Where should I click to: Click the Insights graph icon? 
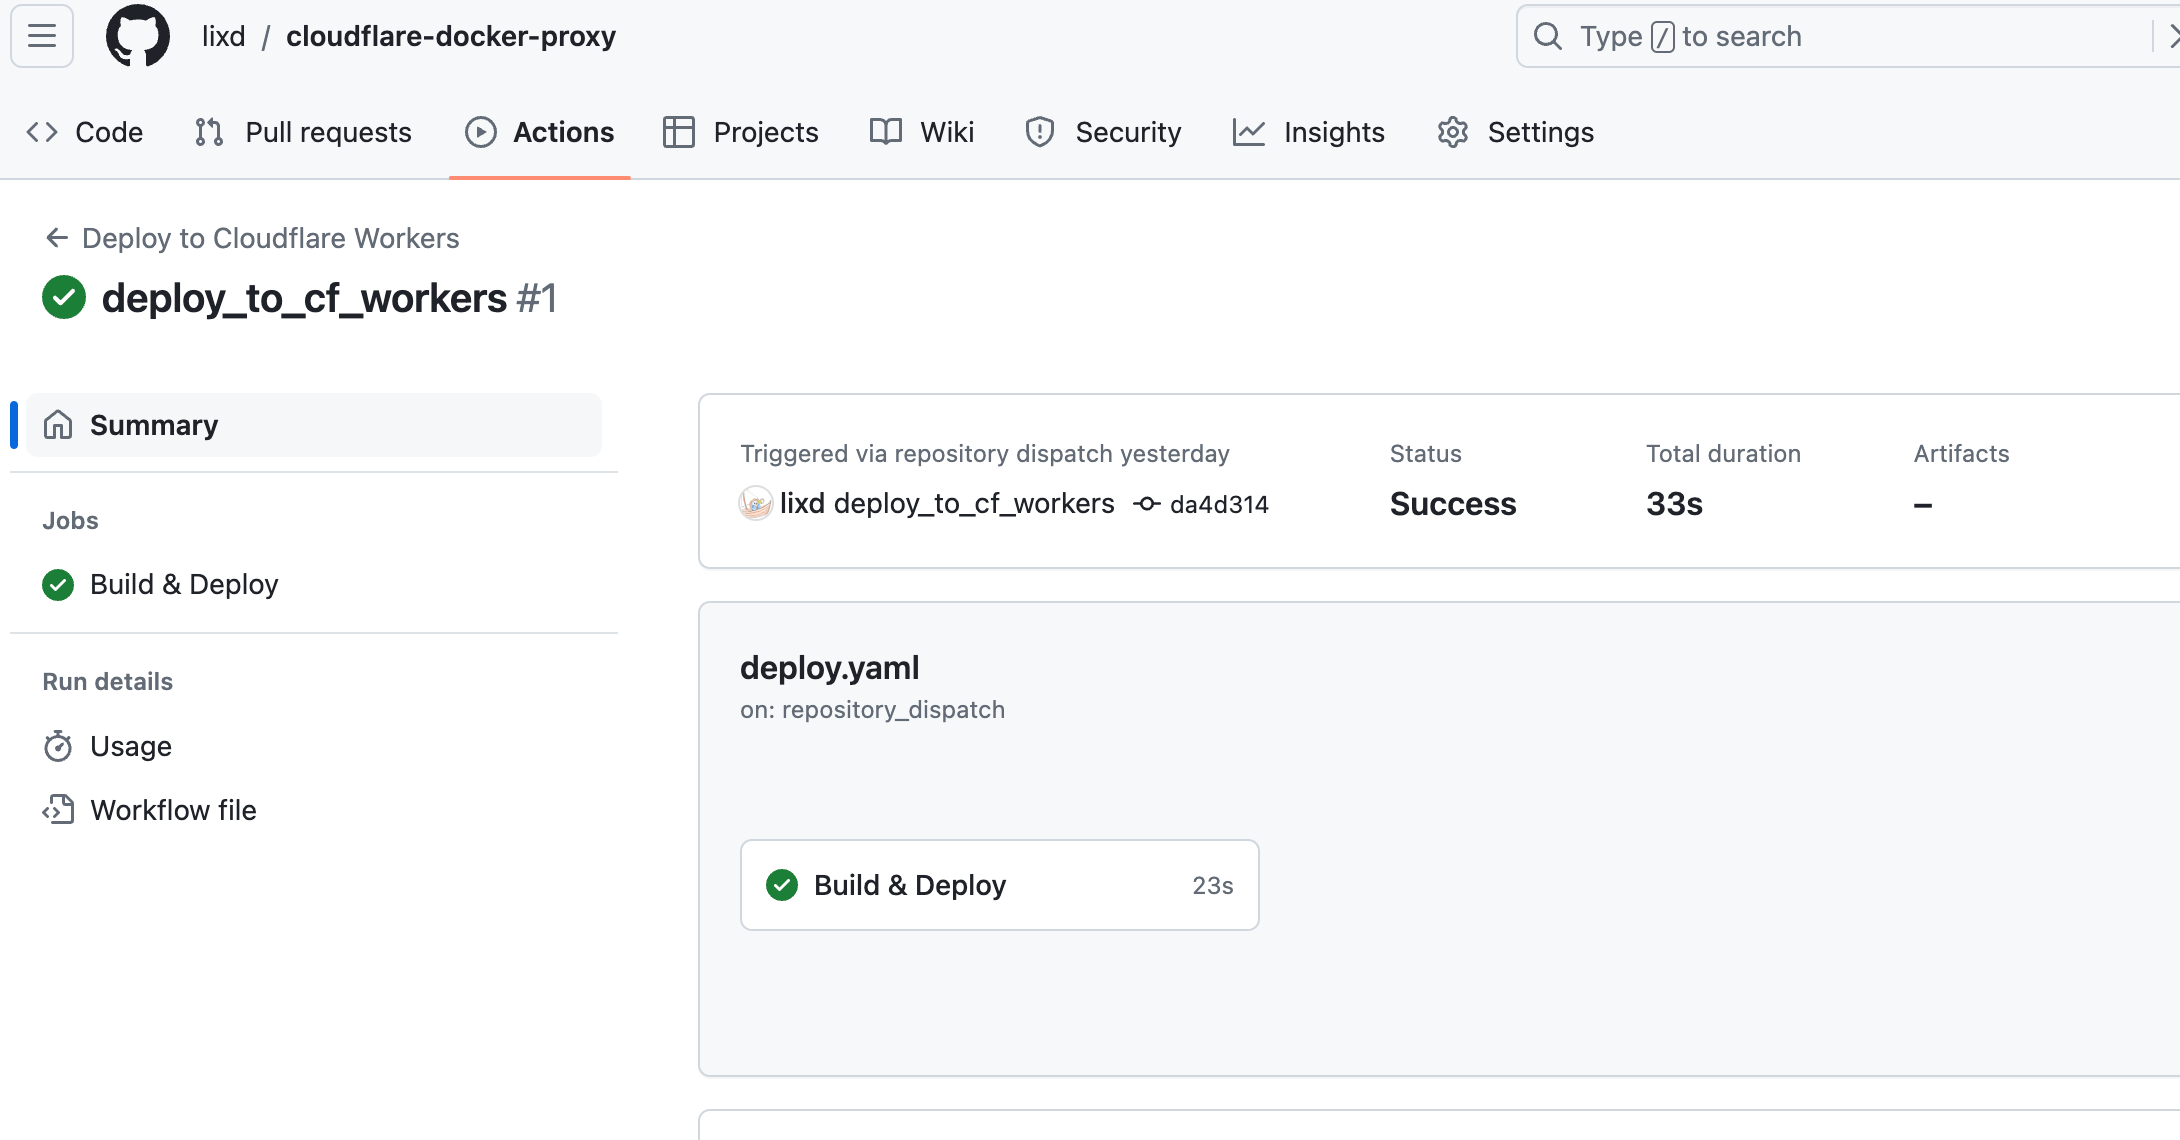click(x=1248, y=132)
